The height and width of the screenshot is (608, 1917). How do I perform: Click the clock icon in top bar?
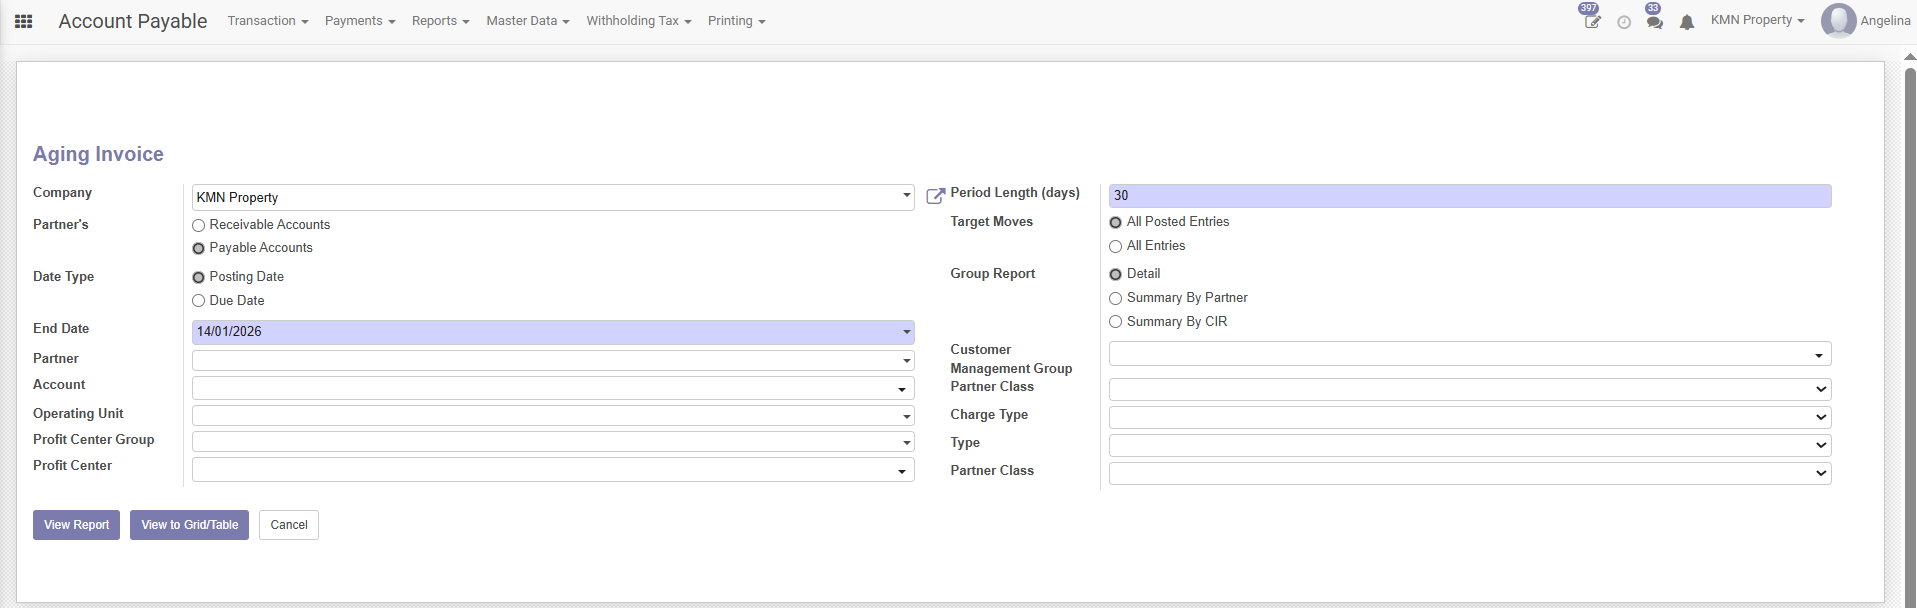[1624, 22]
